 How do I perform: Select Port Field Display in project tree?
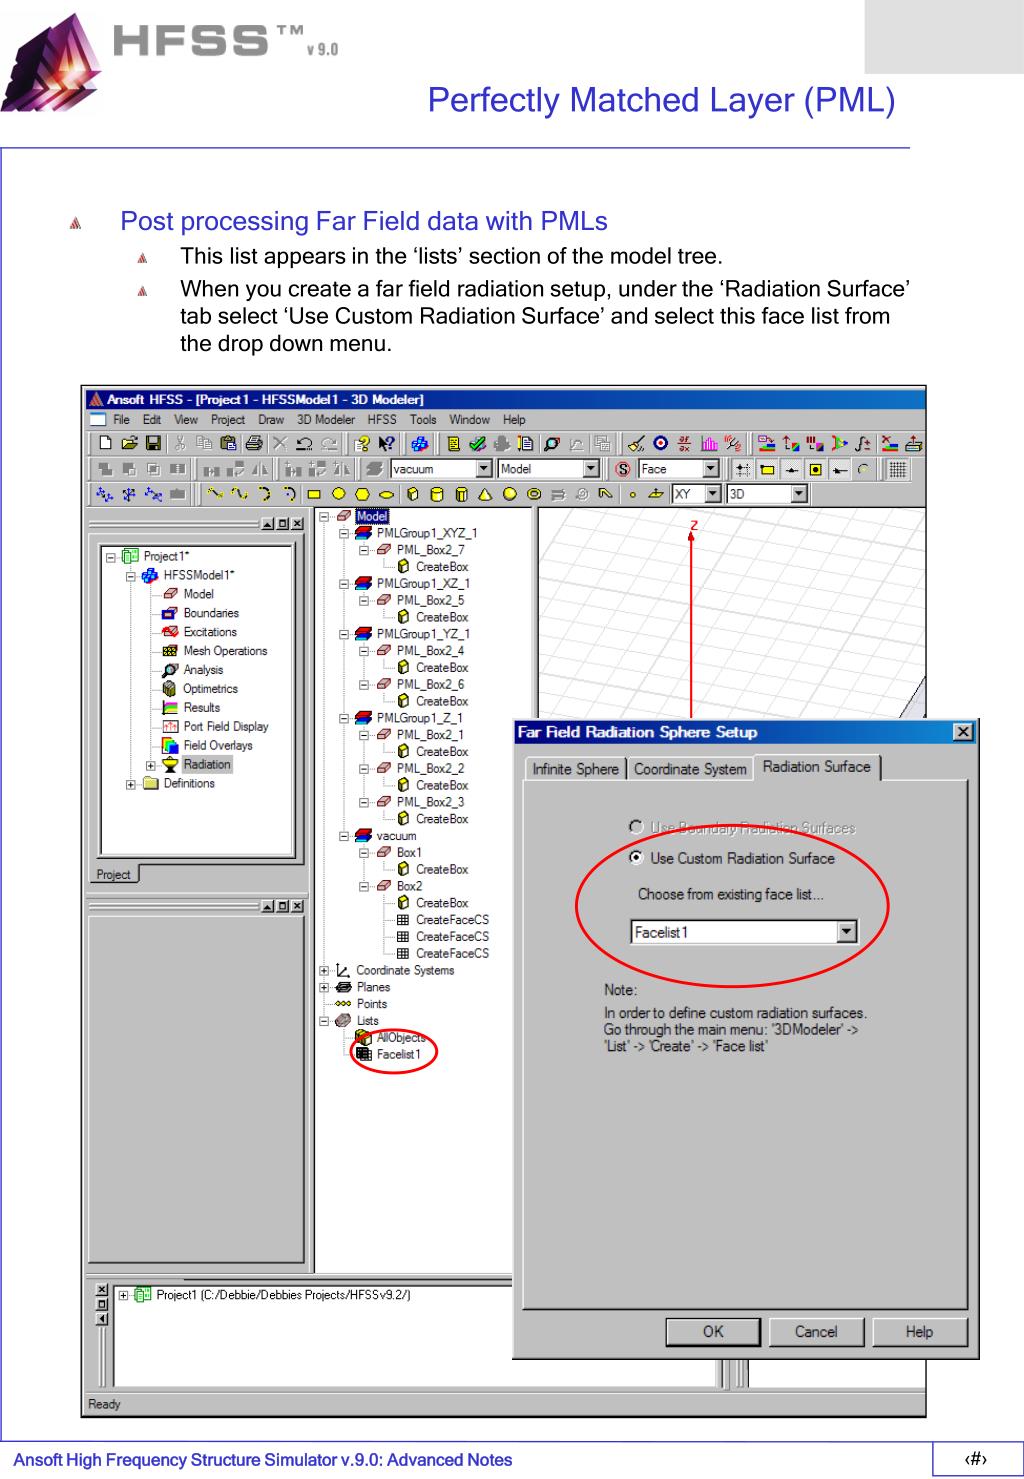tap(226, 727)
